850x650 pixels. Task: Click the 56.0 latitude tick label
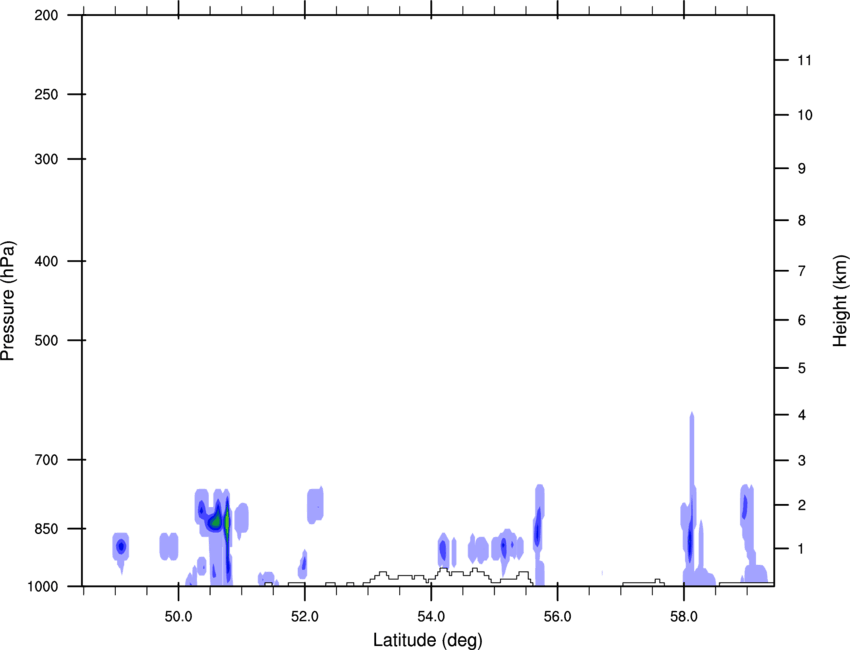coord(557,617)
